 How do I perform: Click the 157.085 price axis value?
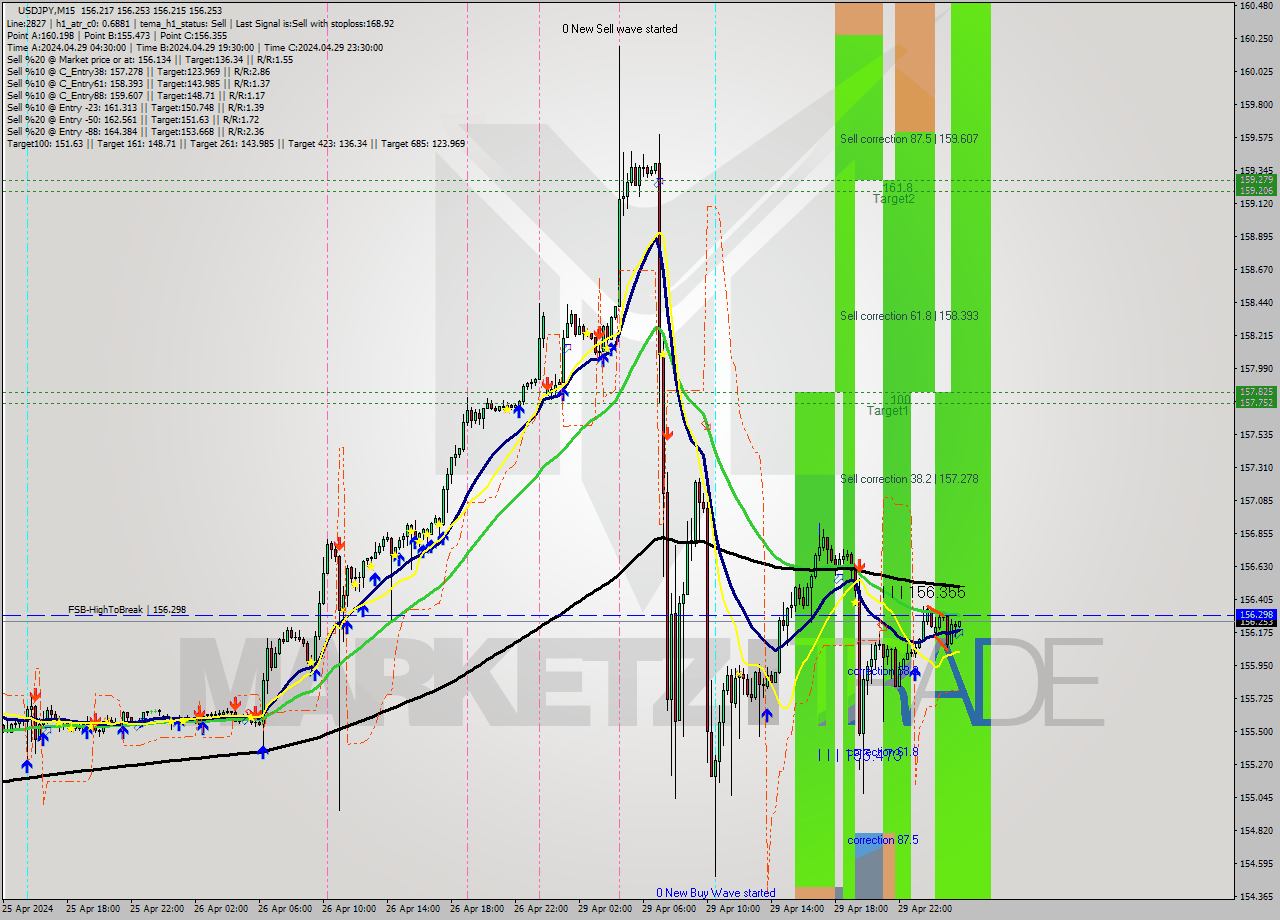1256,501
